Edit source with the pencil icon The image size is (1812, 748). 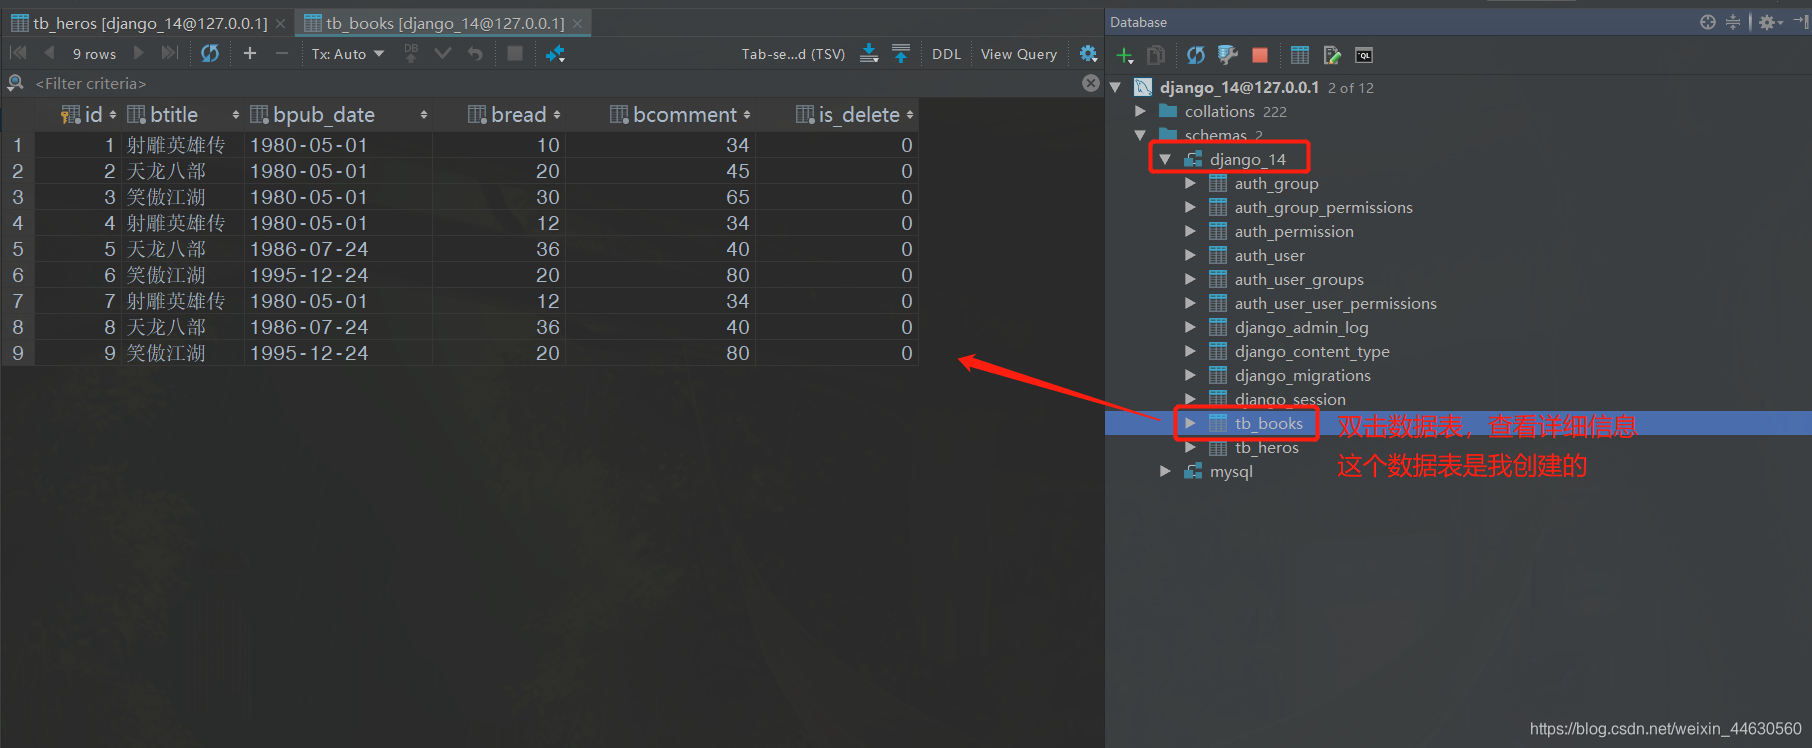1332,55
